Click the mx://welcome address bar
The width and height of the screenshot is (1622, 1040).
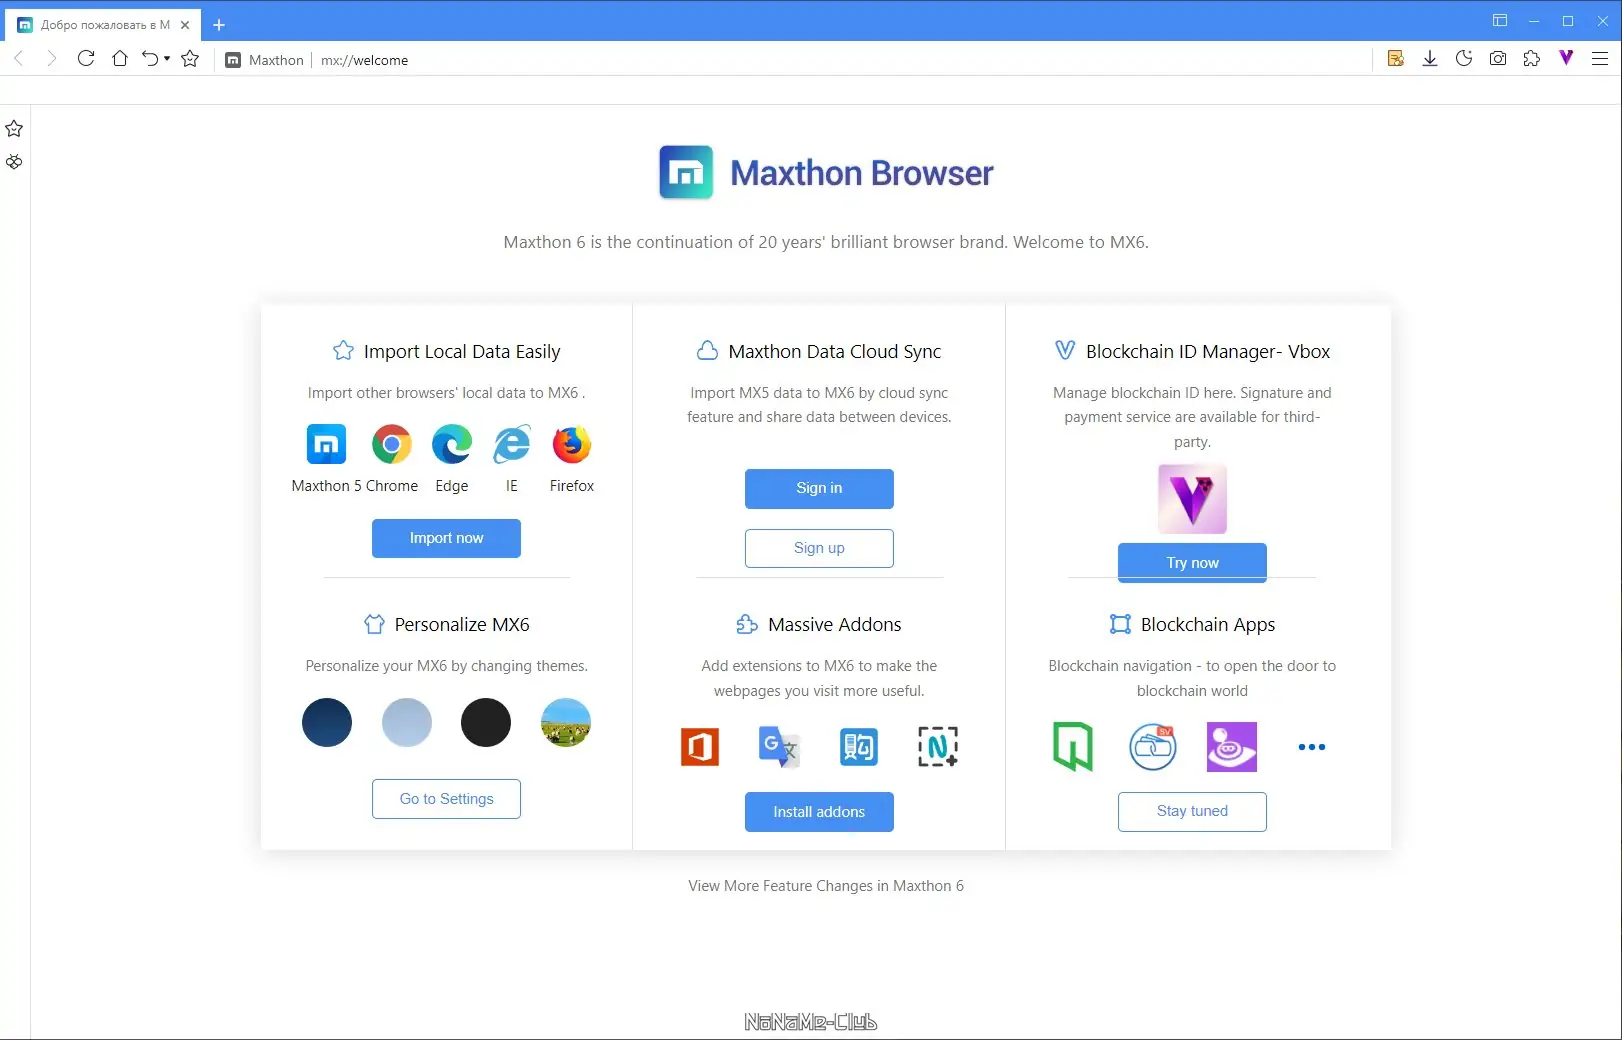click(x=364, y=60)
